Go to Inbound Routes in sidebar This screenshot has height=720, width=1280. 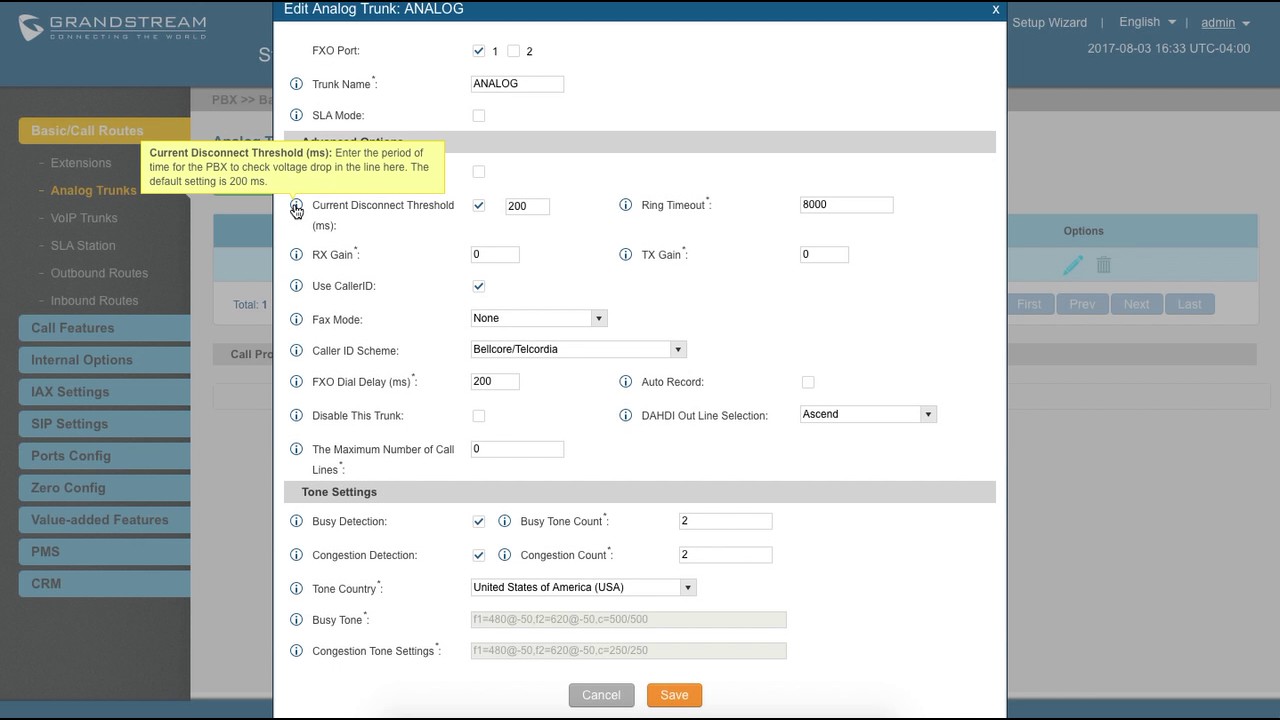pyautogui.click(x=95, y=300)
